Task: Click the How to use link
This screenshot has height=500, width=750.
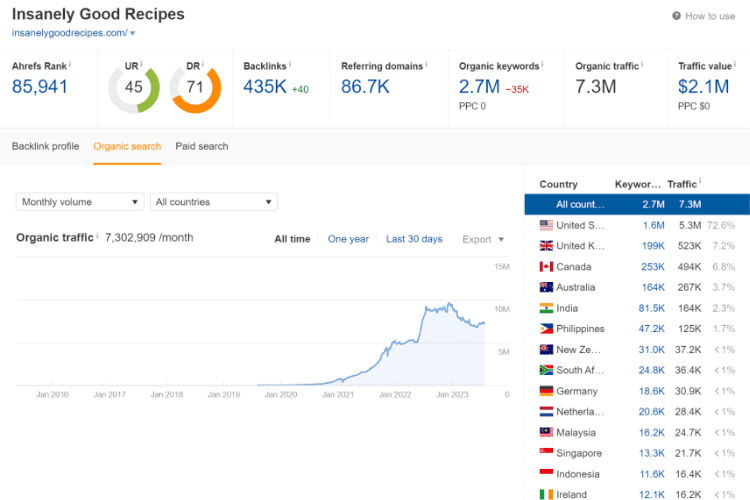Action: pos(710,16)
